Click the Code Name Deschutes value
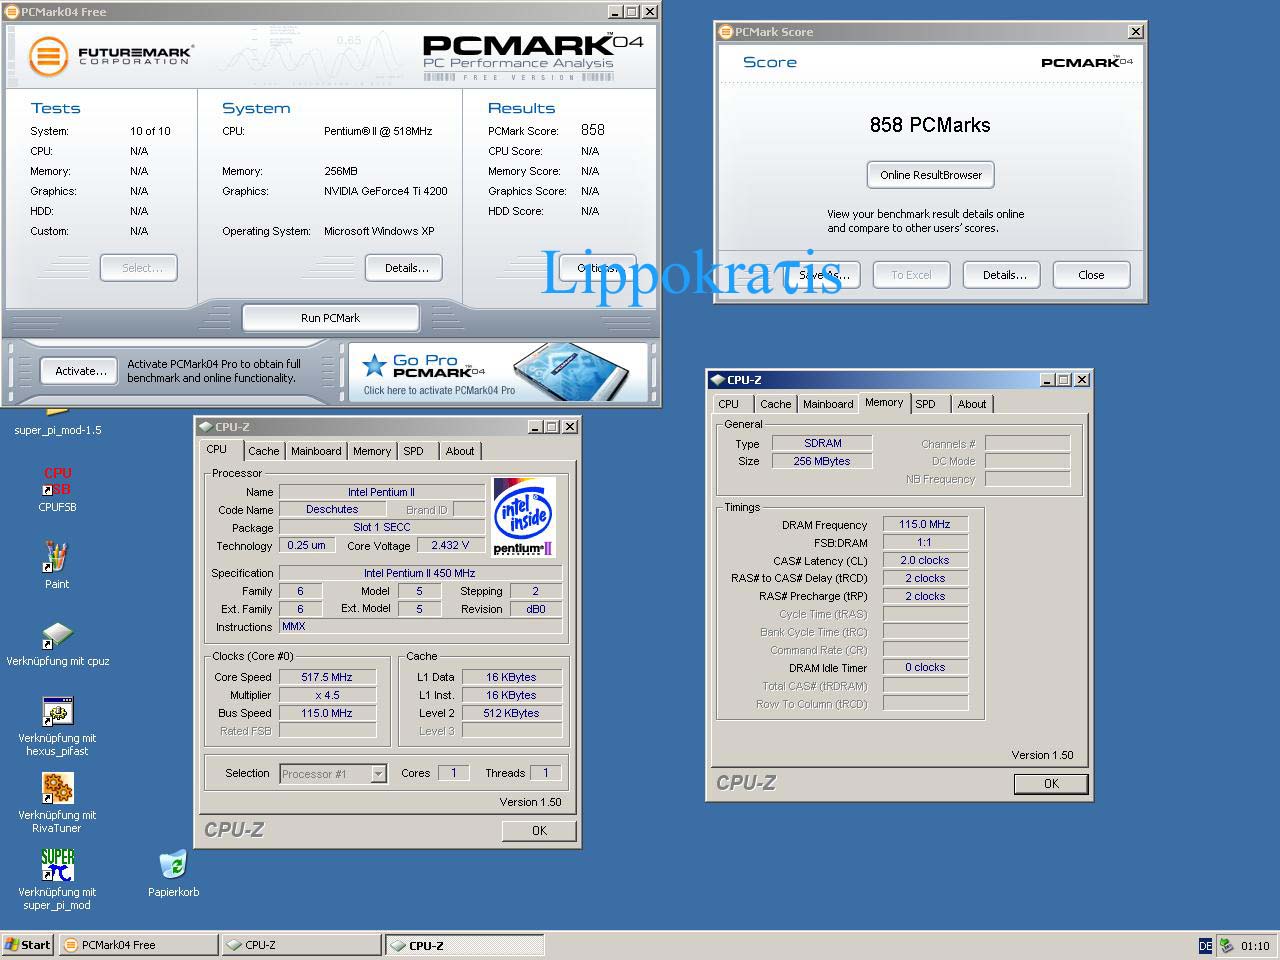The image size is (1280, 960). tap(332, 509)
